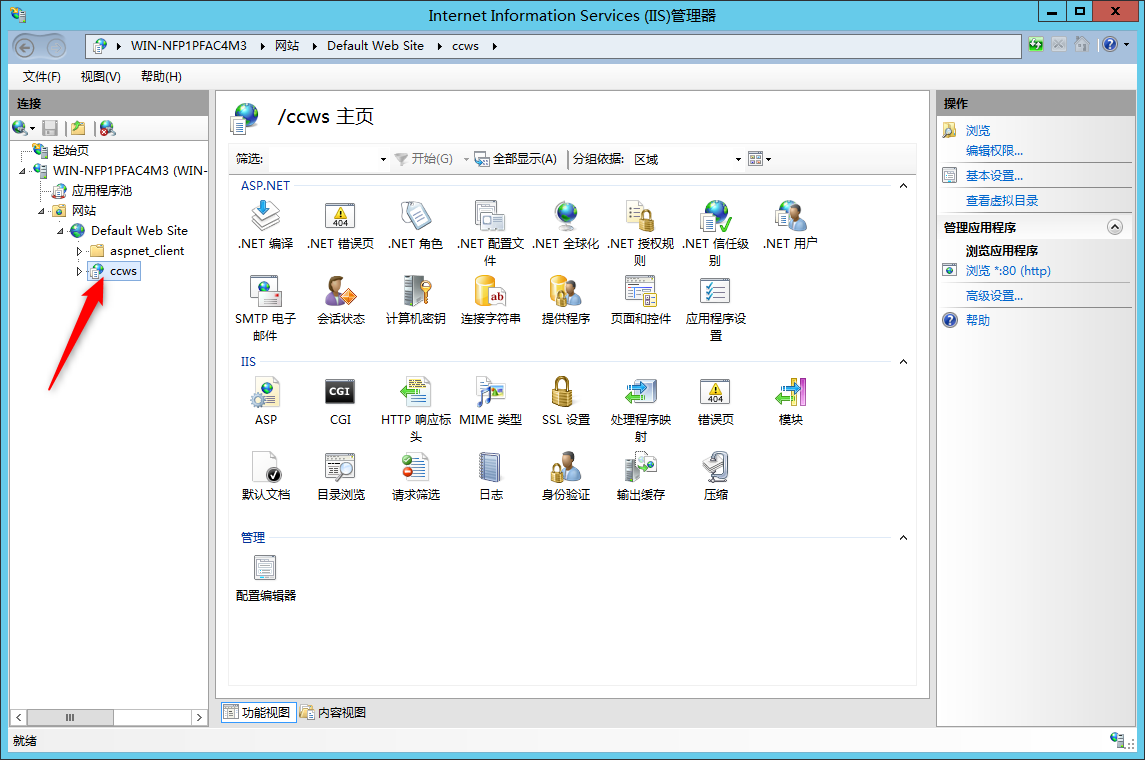Click 全部显示(A) button
This screenshot has width=1145, height=760.
pos(516,158)
